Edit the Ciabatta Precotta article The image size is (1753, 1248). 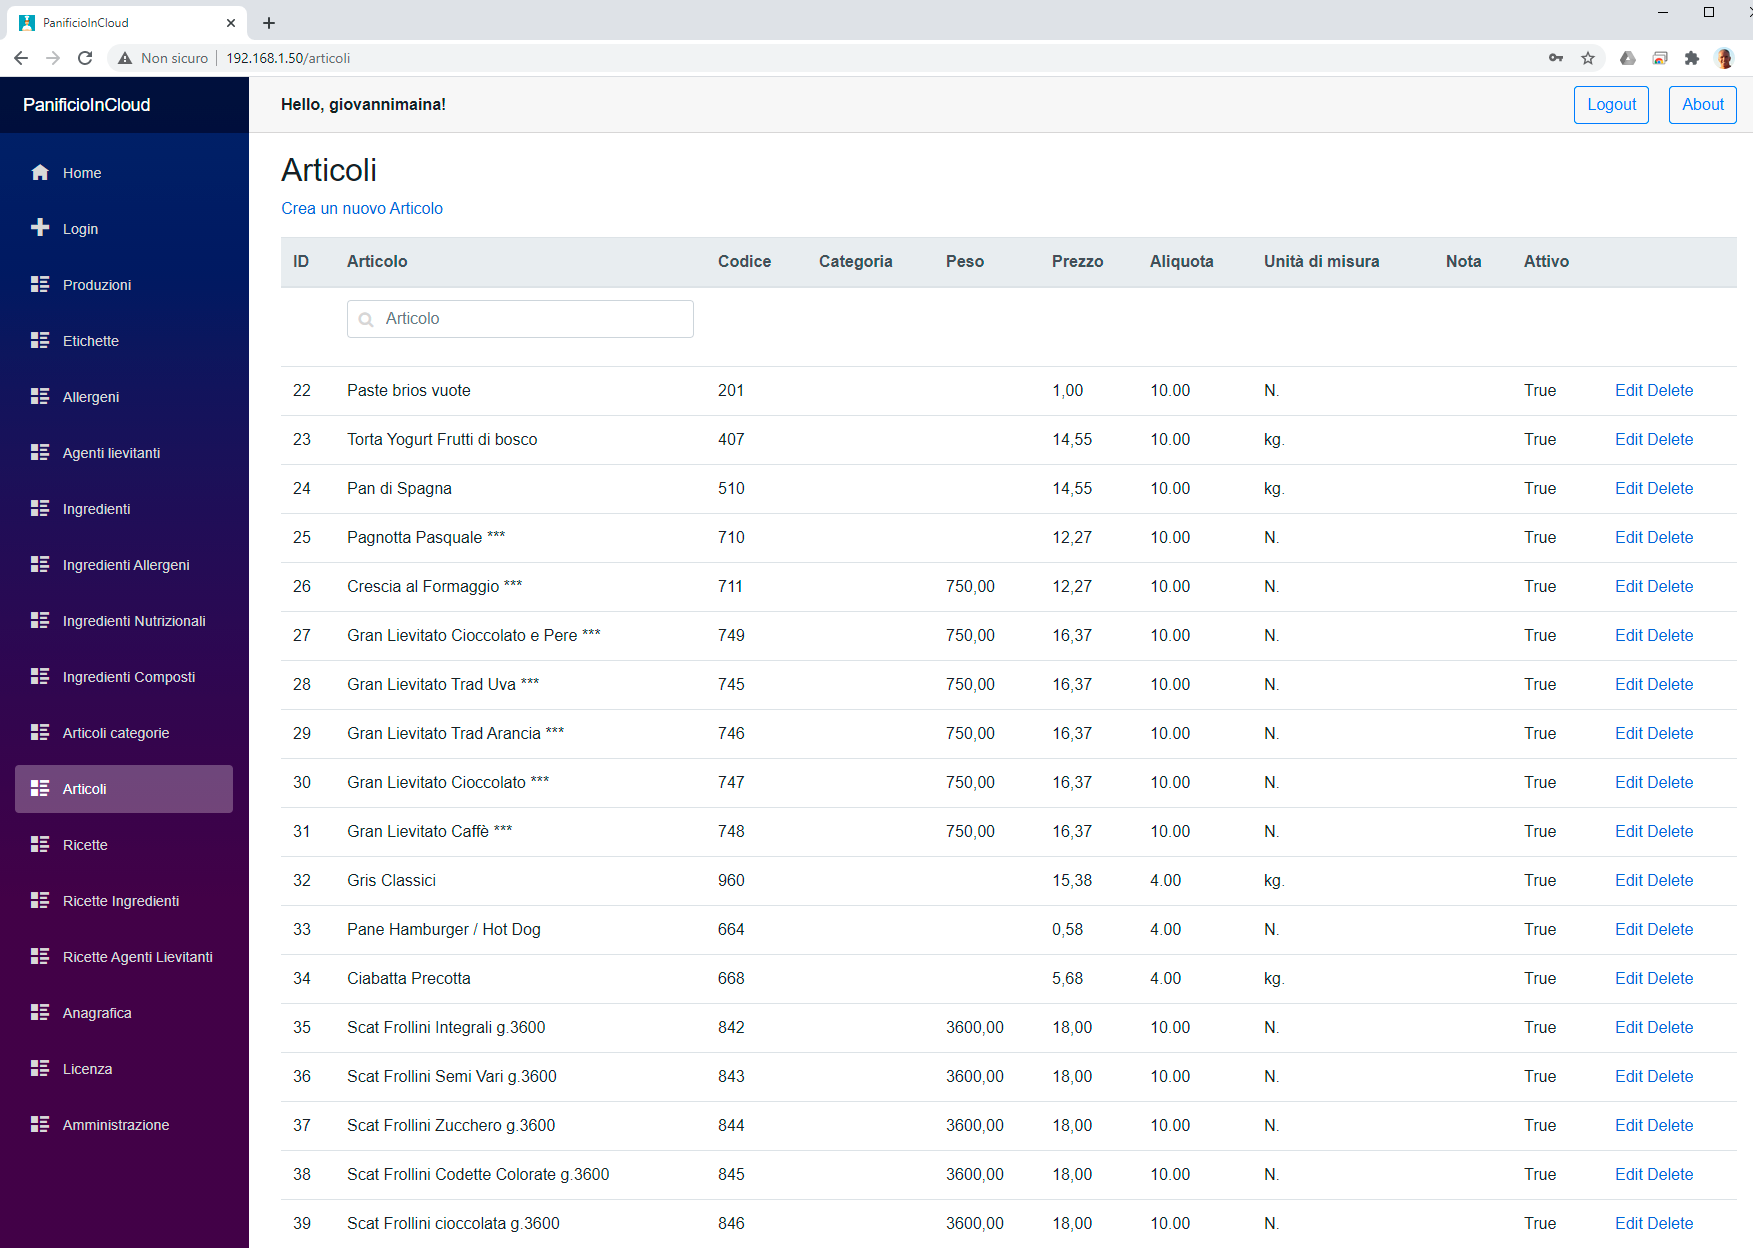tap(1629, 978)
